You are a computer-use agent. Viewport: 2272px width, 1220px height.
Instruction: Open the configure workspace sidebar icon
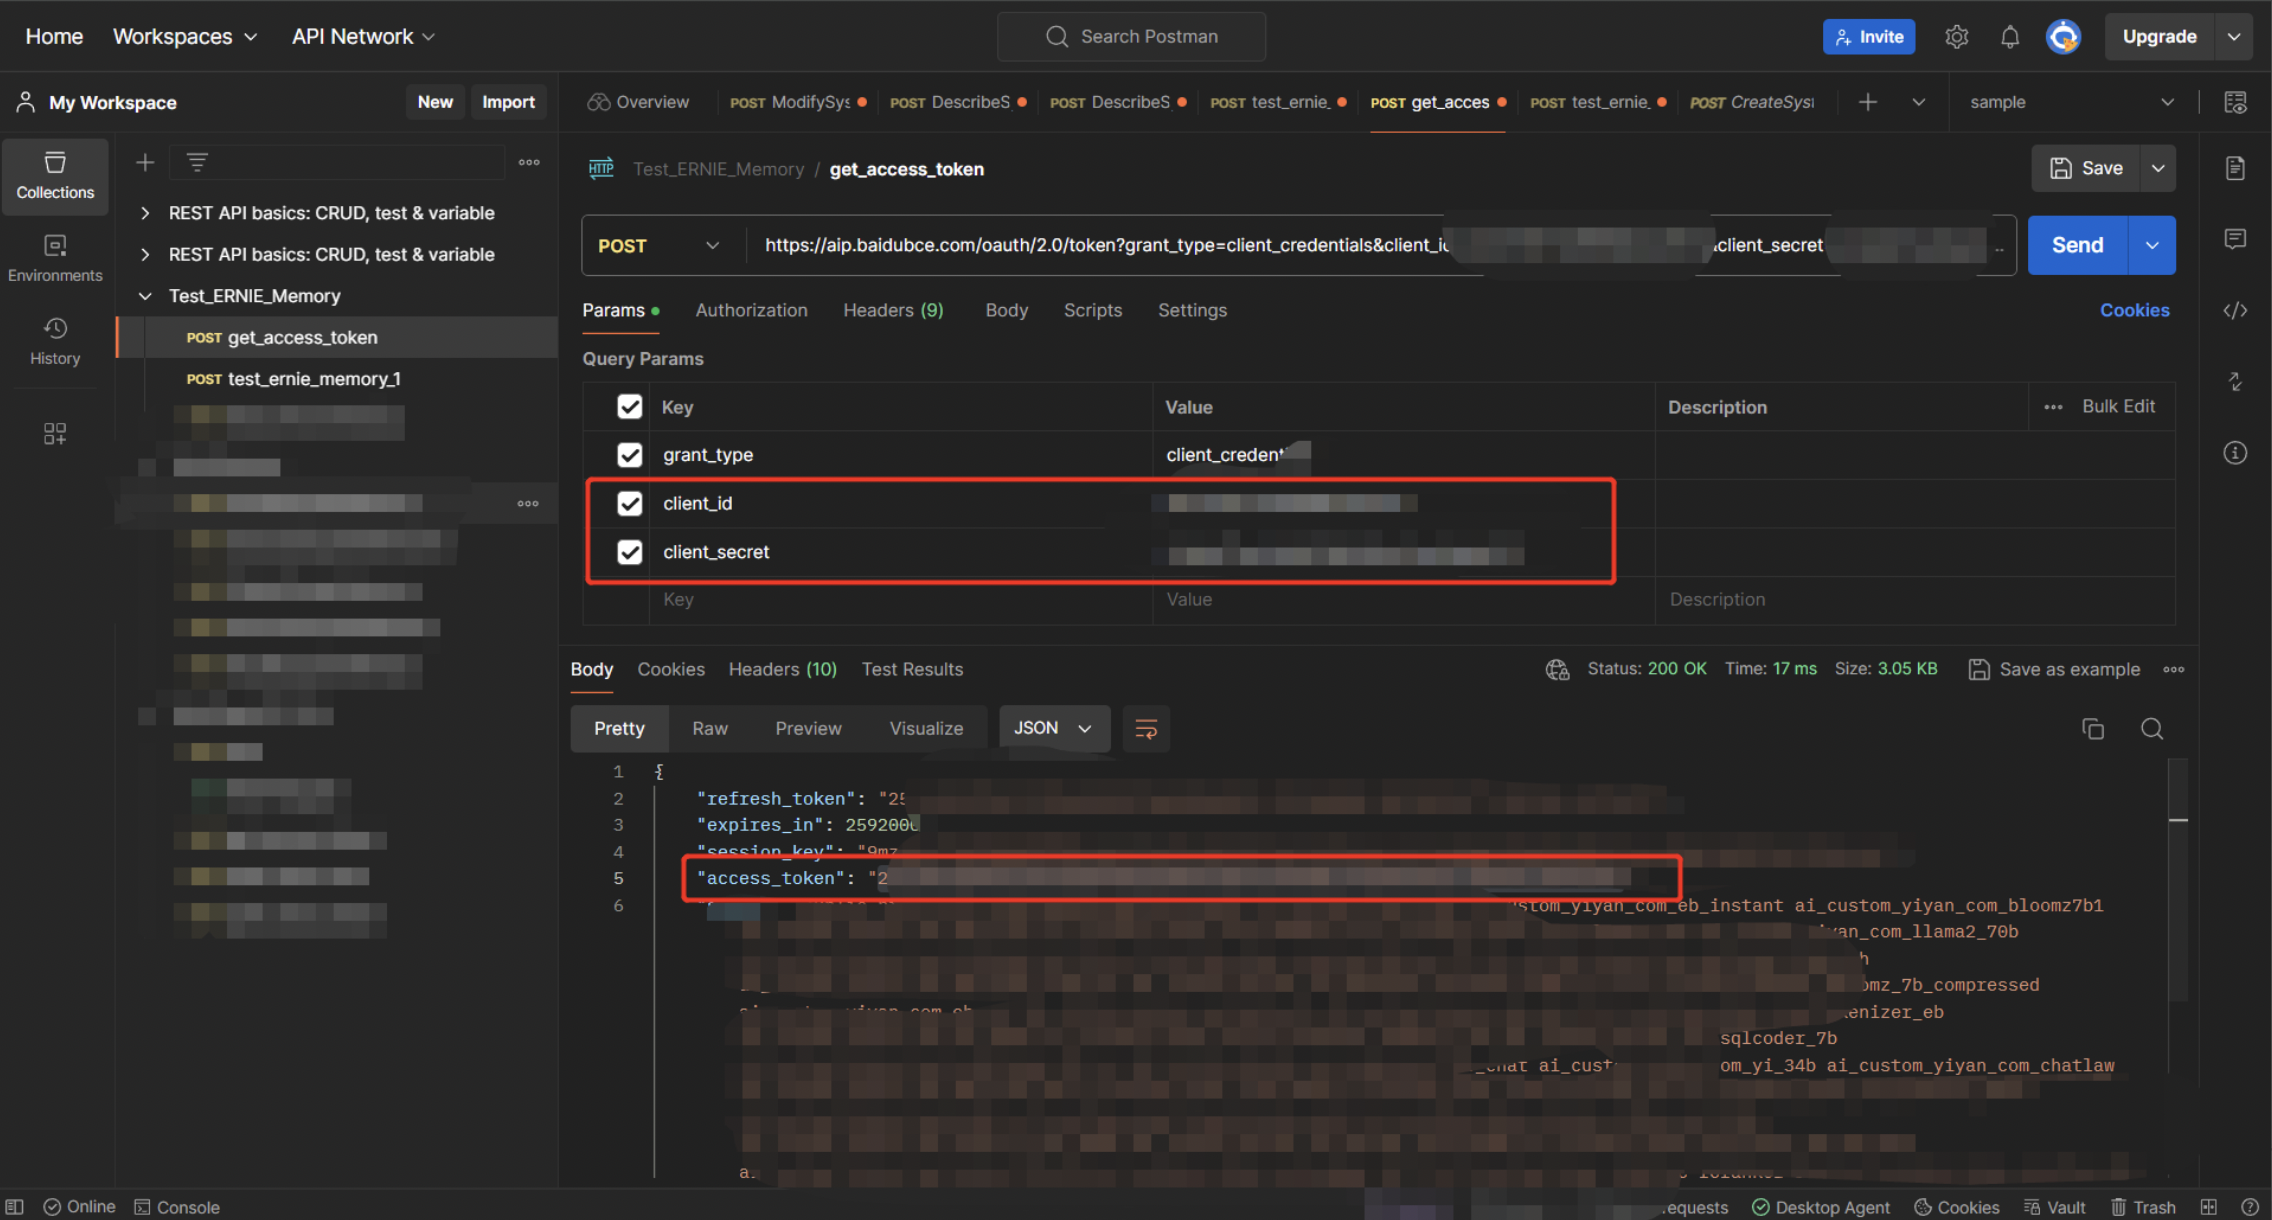(x=55, y=433)
